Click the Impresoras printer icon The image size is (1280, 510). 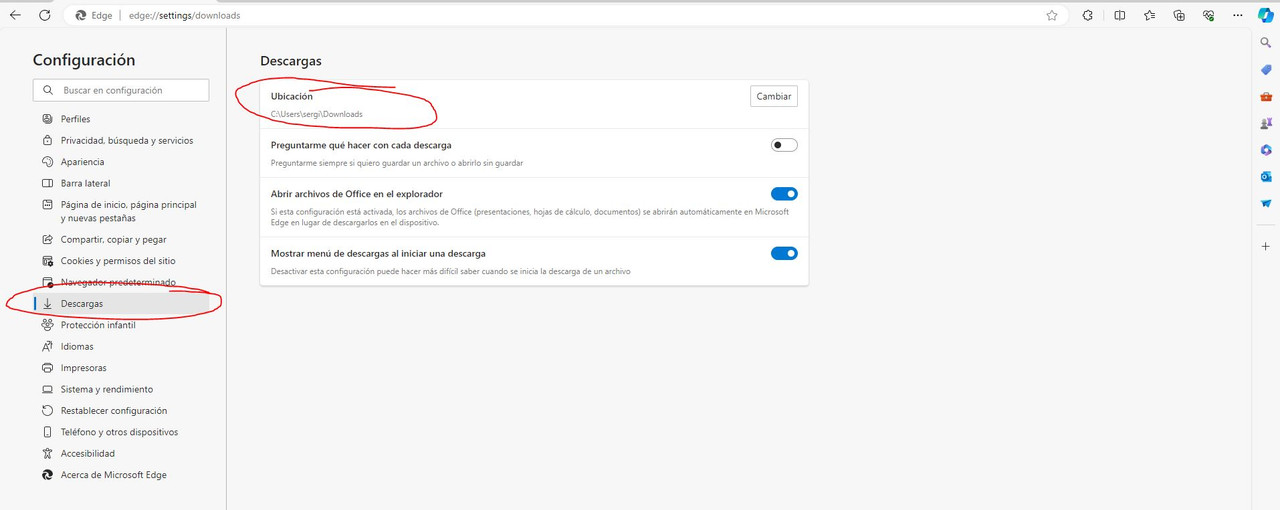(47, 368)
